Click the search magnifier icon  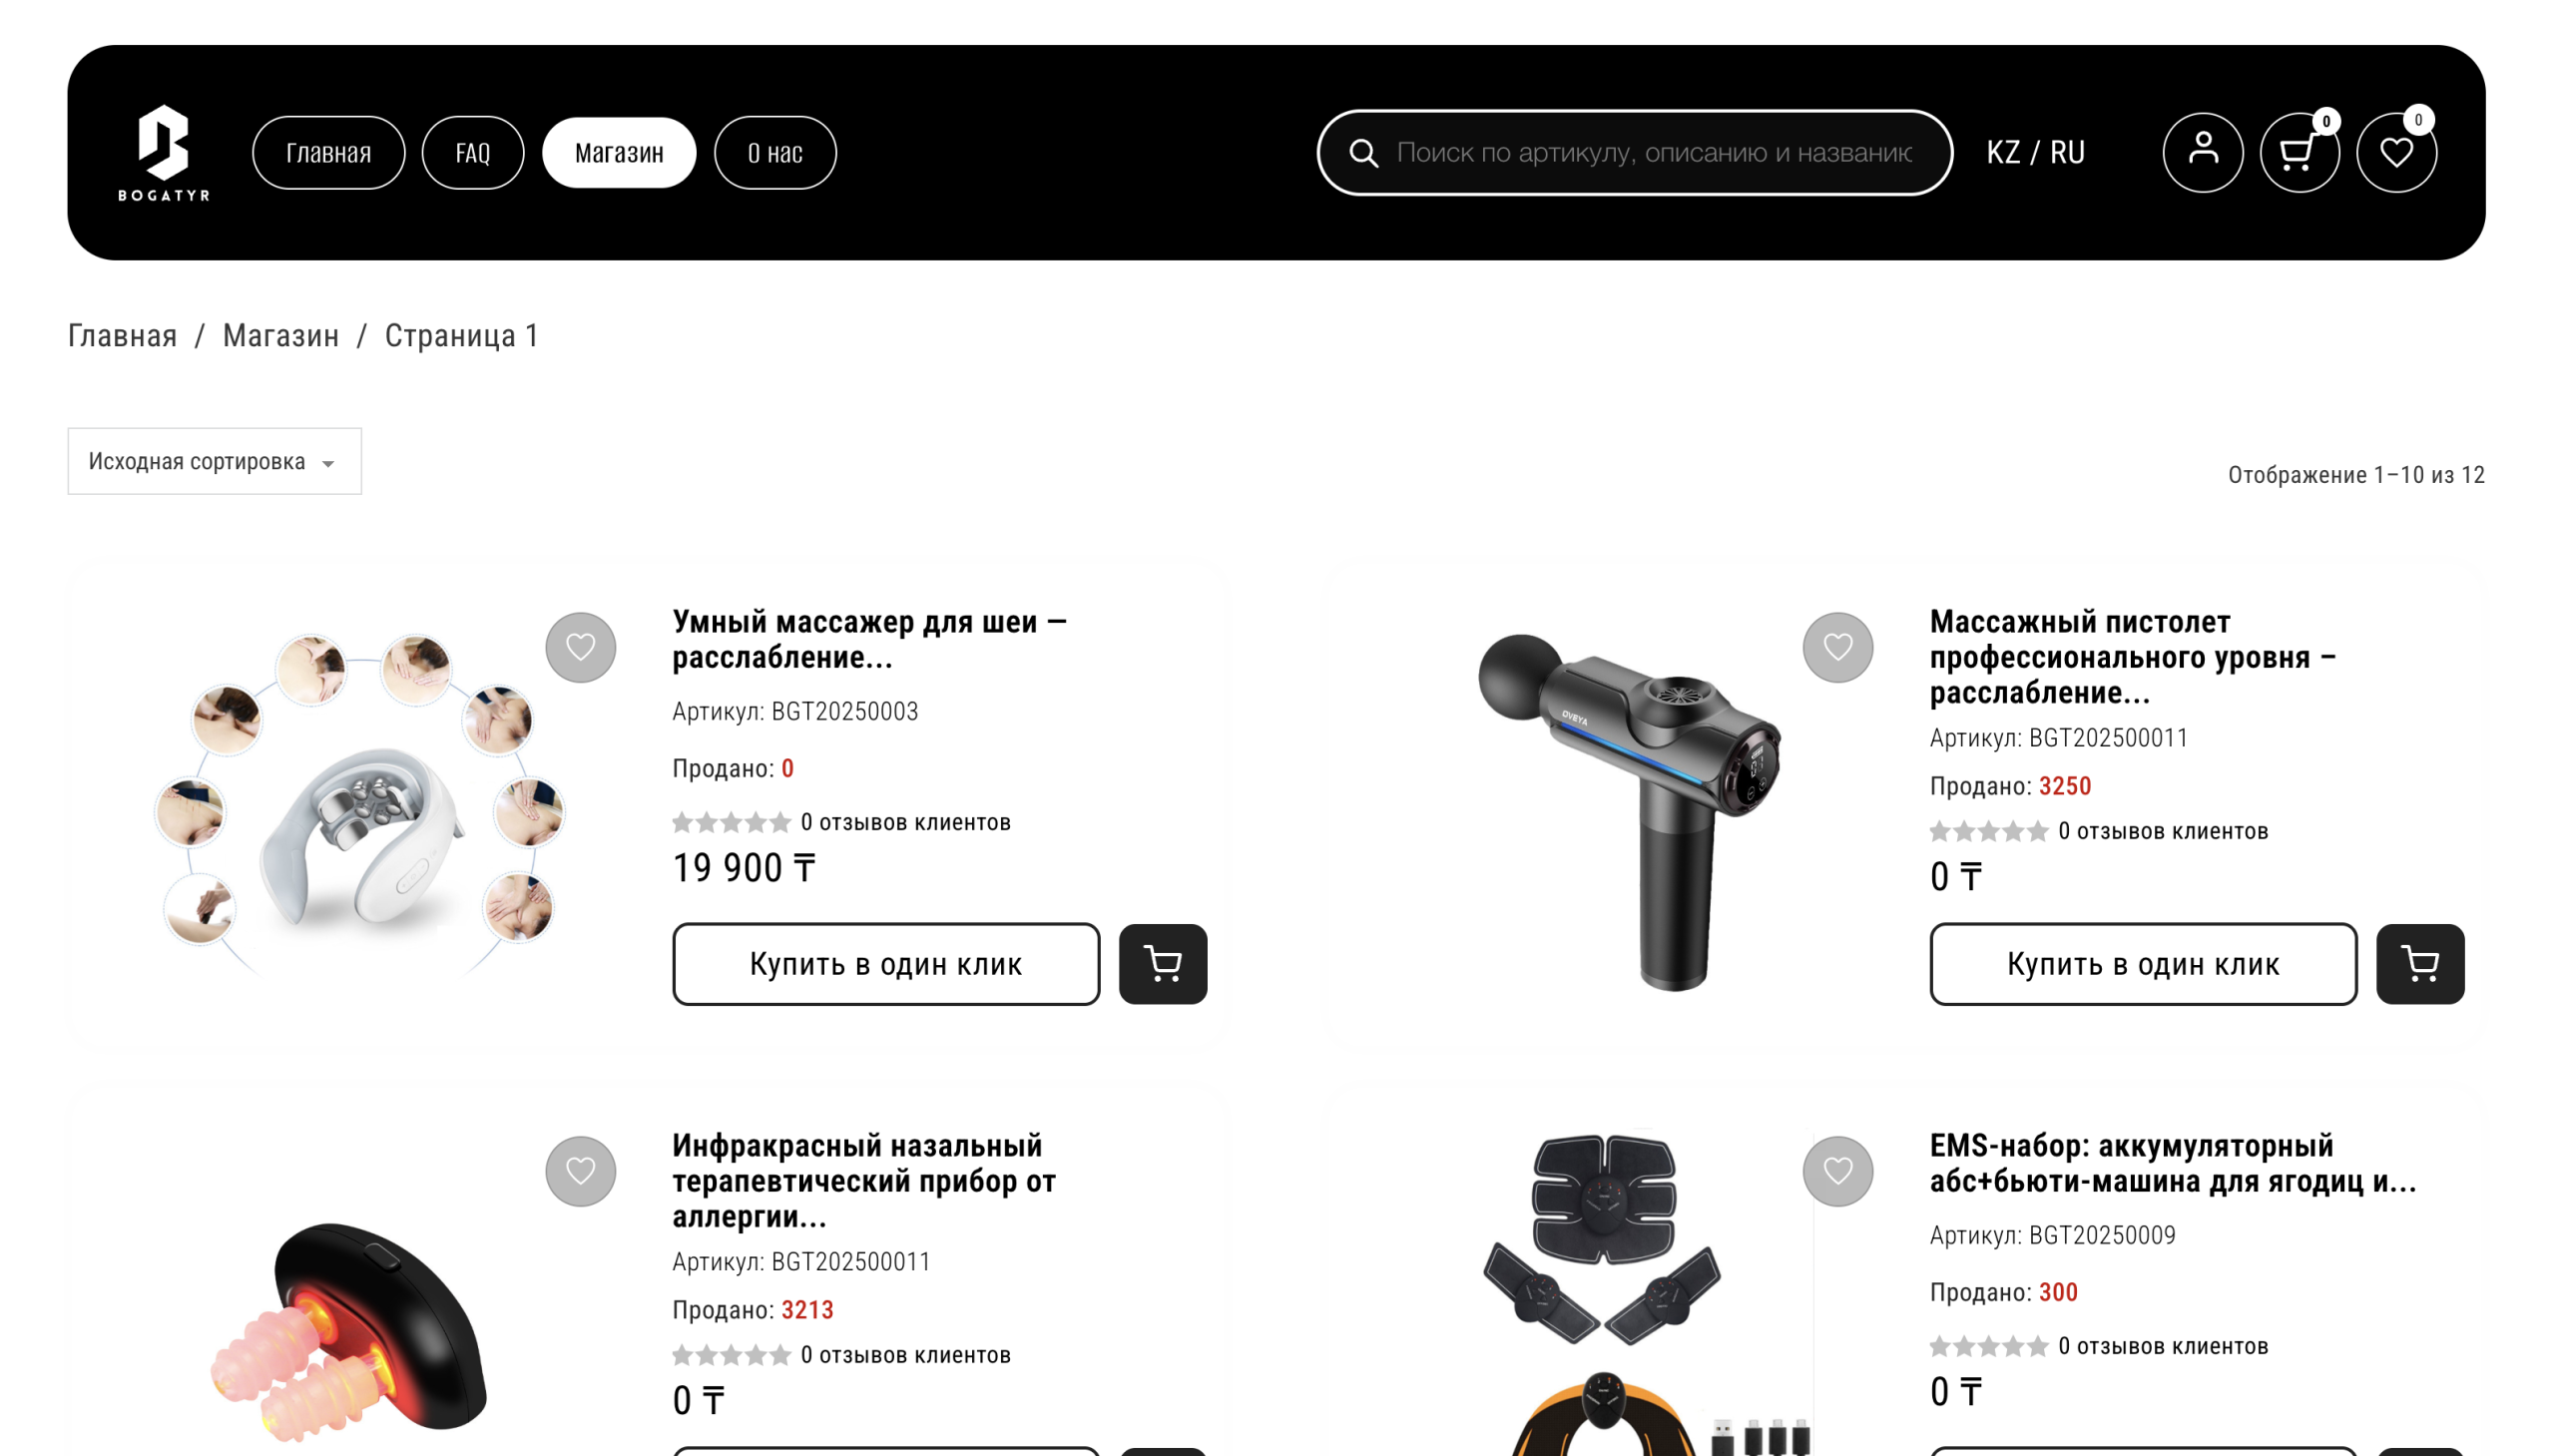pos(1363,152)
